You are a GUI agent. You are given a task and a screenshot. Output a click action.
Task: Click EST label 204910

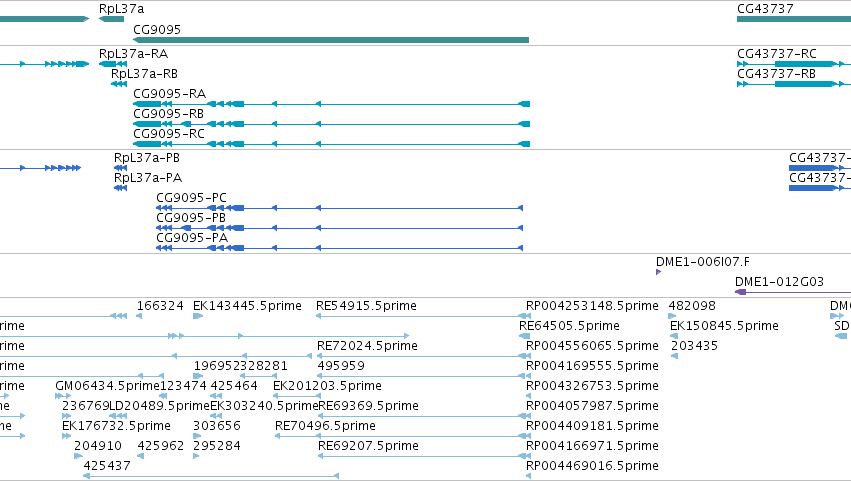point(98,446)
